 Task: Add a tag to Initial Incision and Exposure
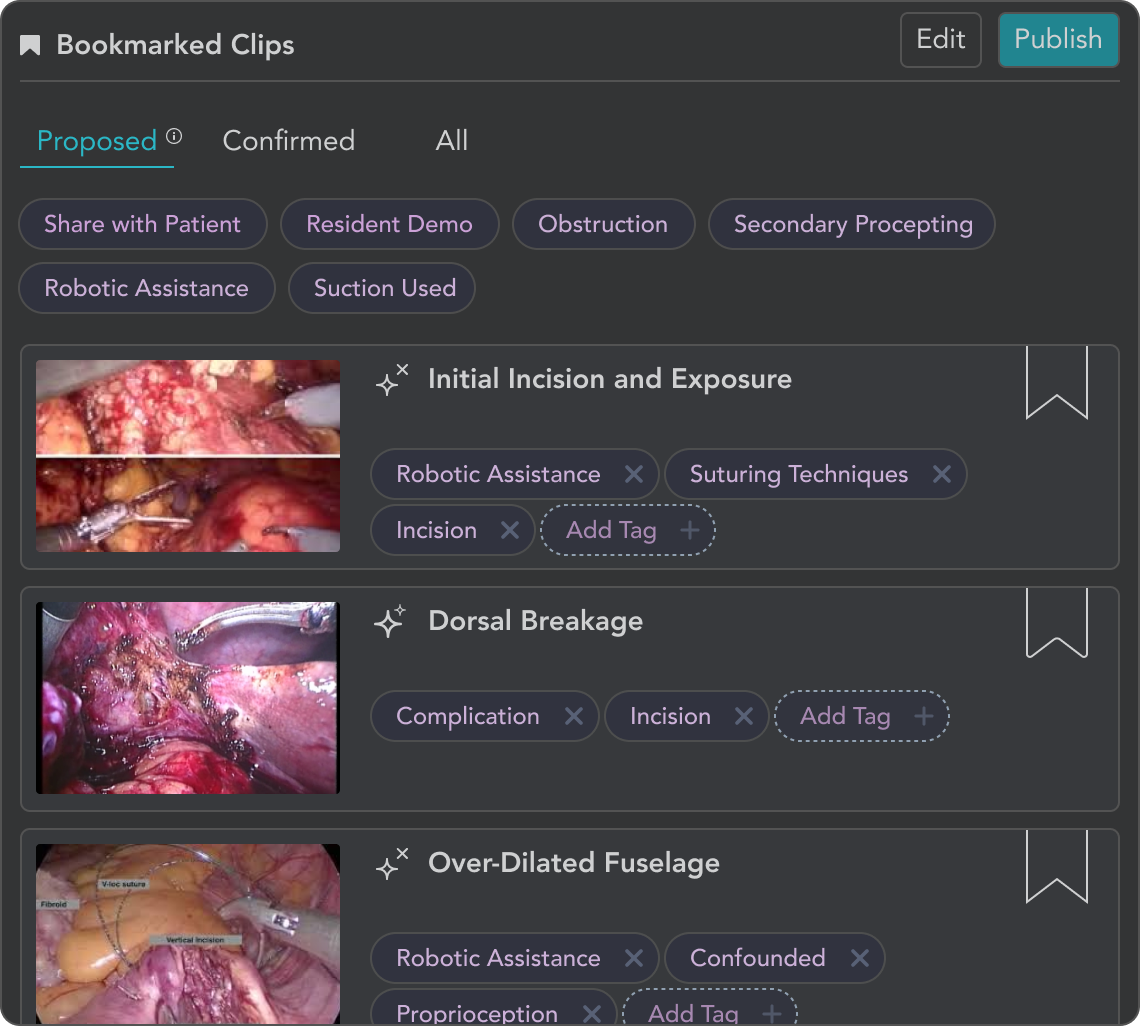click(x=628, y=530)
